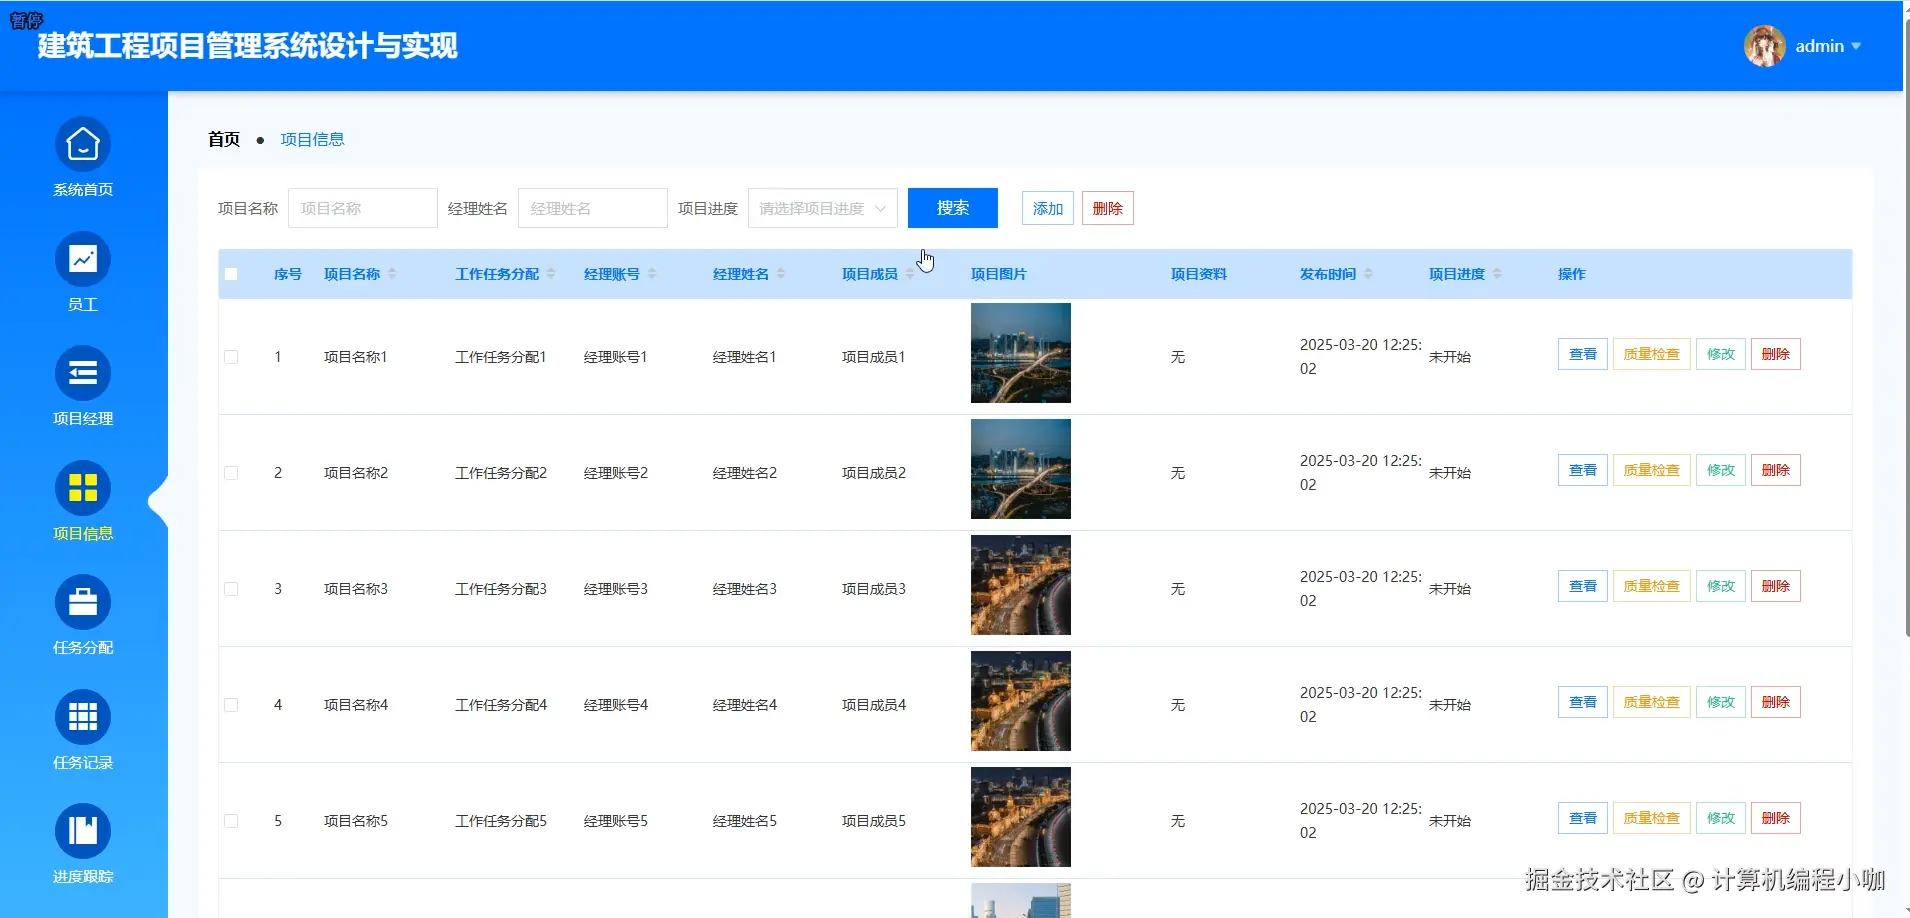The width and height of the screenshot is (1910, 918).
Task: Go to 首页 breadcrumb
Action: pos(224,139)
